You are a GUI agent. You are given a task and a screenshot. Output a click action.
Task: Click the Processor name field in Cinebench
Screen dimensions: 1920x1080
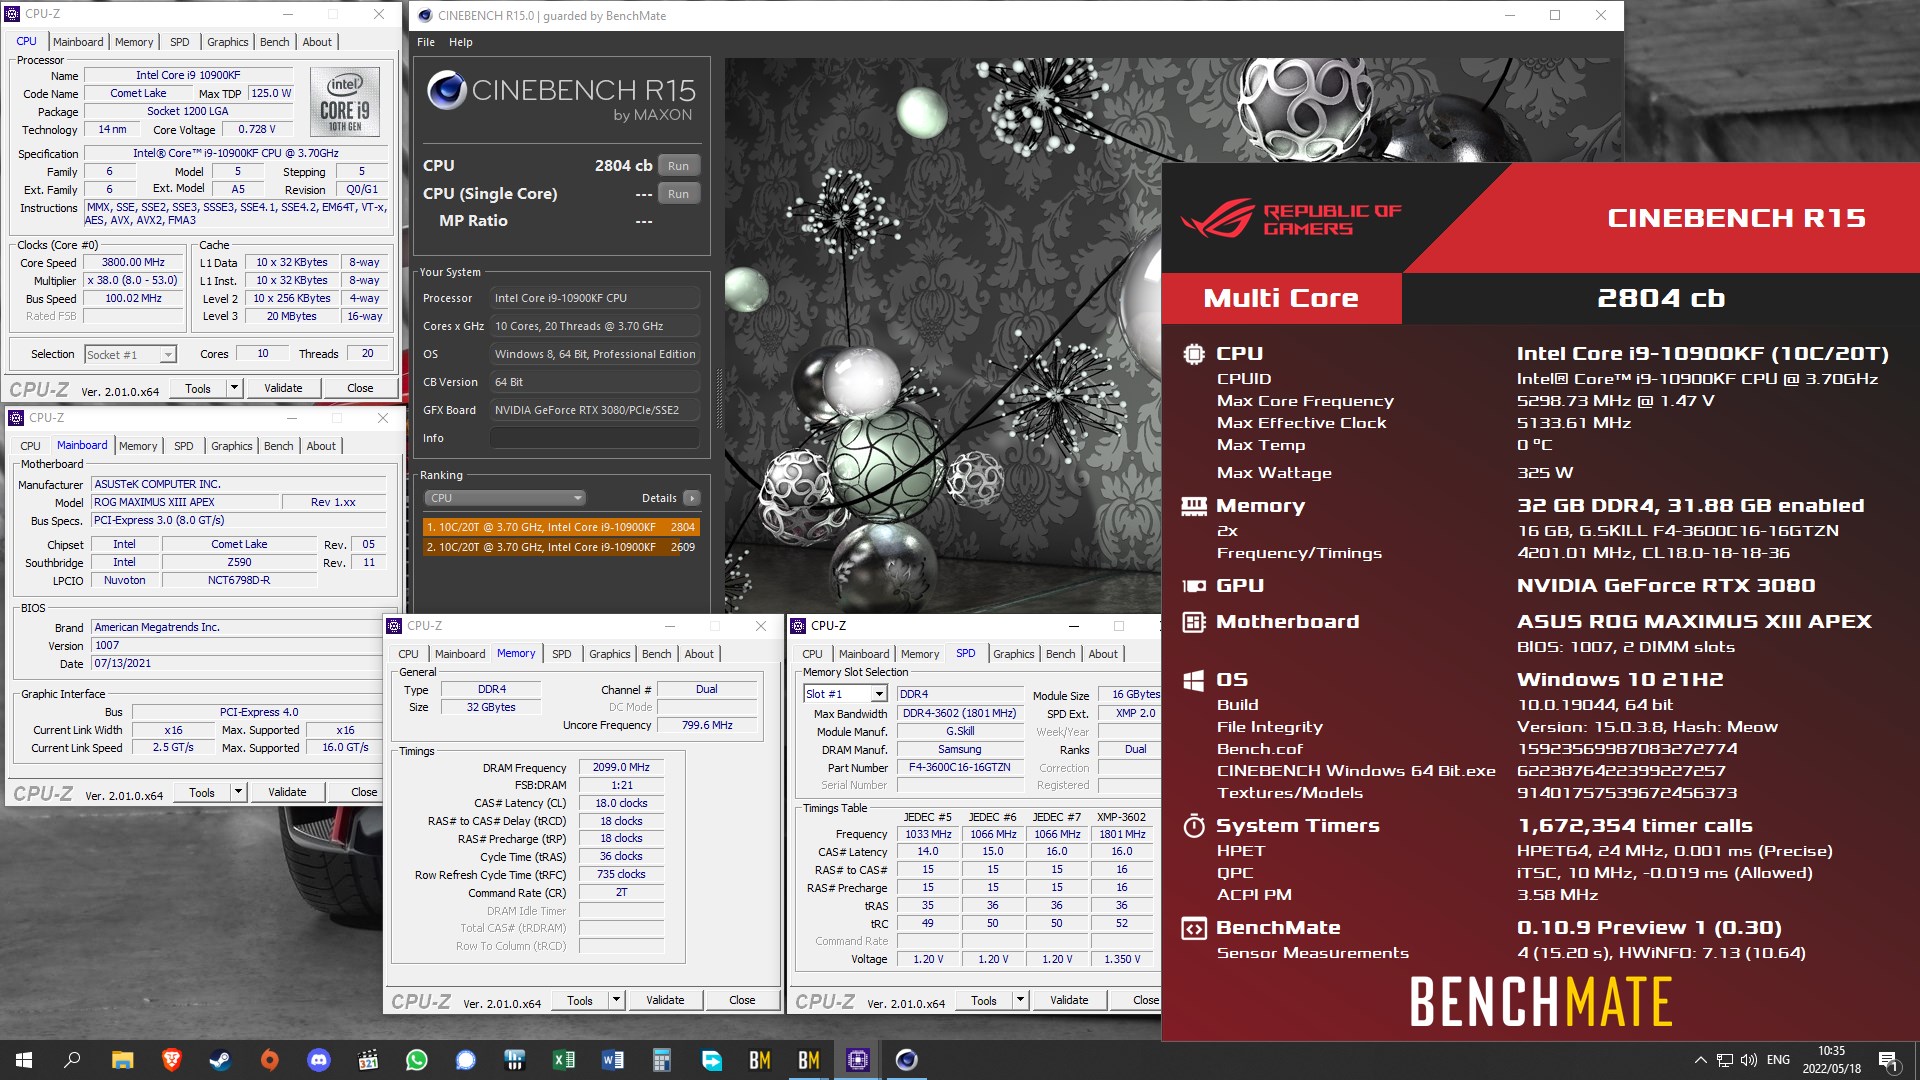[594, 298]
